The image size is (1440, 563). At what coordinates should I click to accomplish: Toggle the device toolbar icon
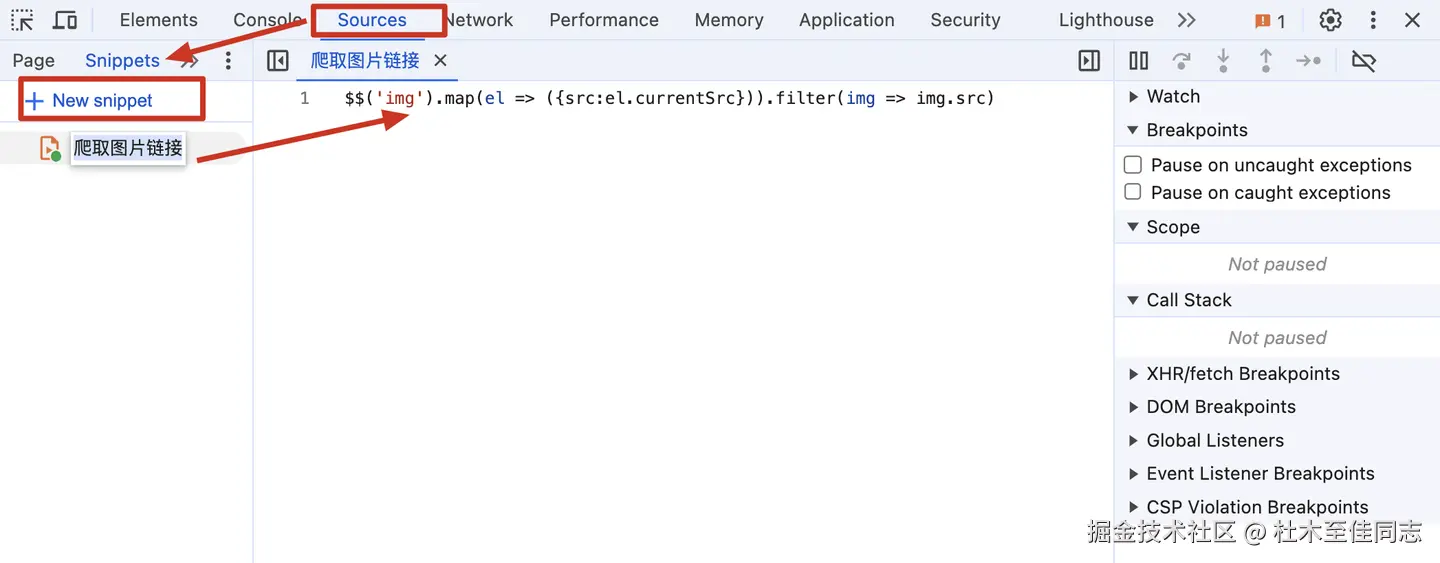[65, 20]
